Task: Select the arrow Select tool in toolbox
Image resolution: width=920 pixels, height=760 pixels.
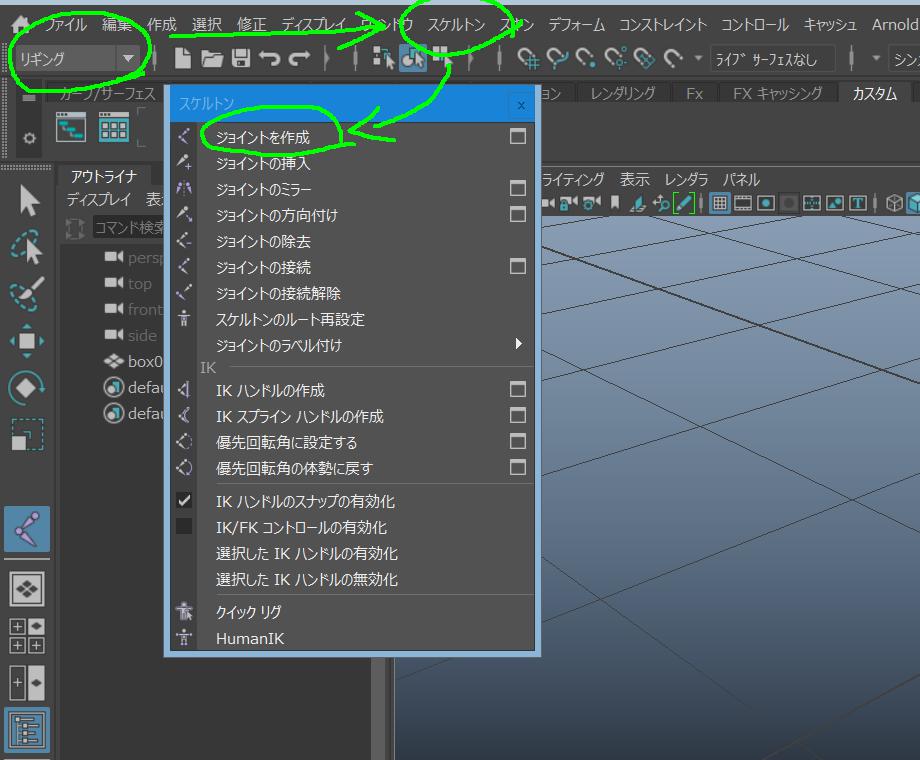Action: 28,201
